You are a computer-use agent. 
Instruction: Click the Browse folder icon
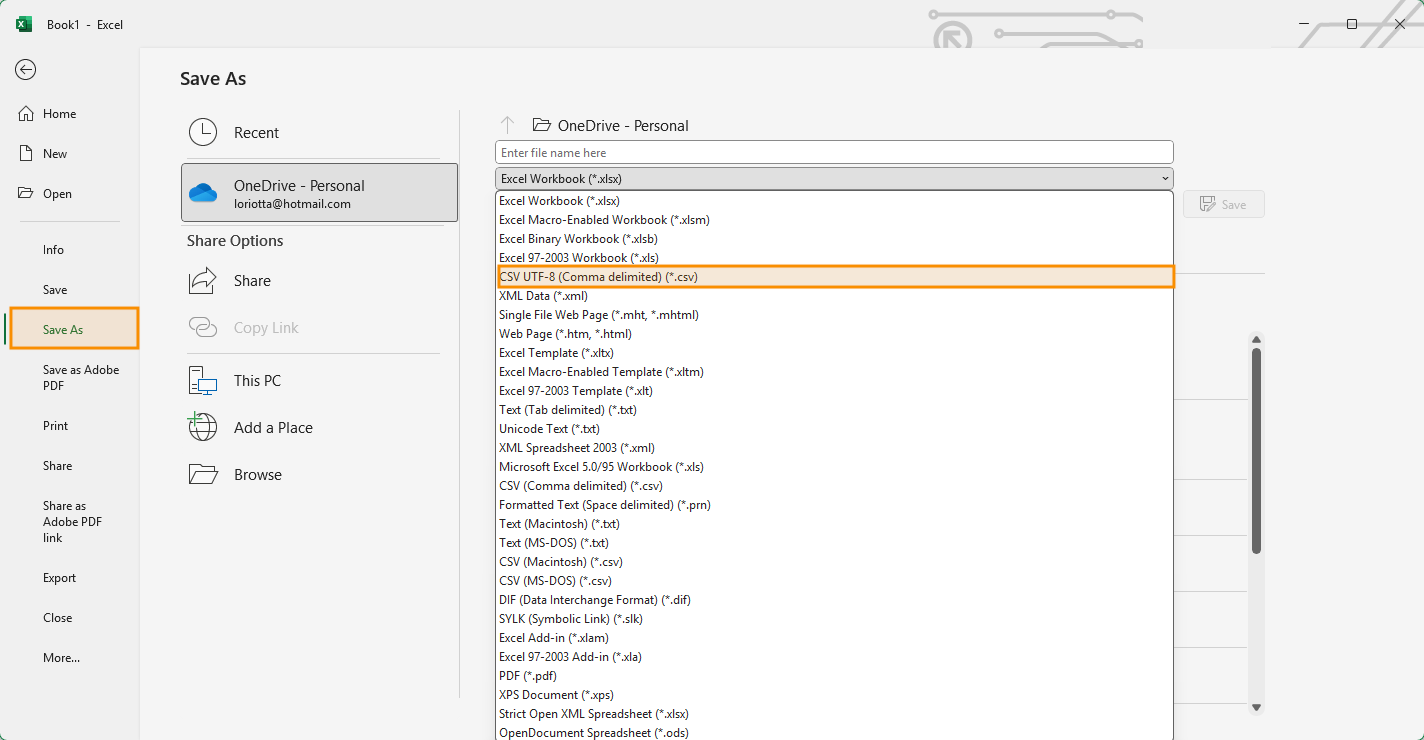[203, 474]
